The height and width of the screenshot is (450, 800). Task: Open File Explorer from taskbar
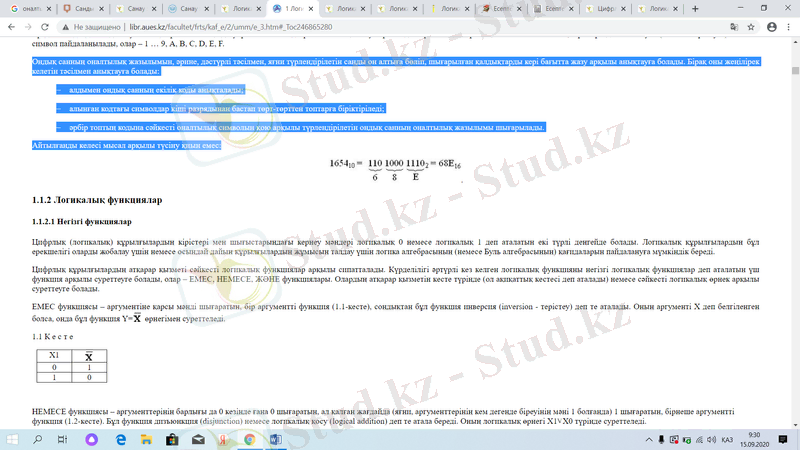tap(146, 439)
